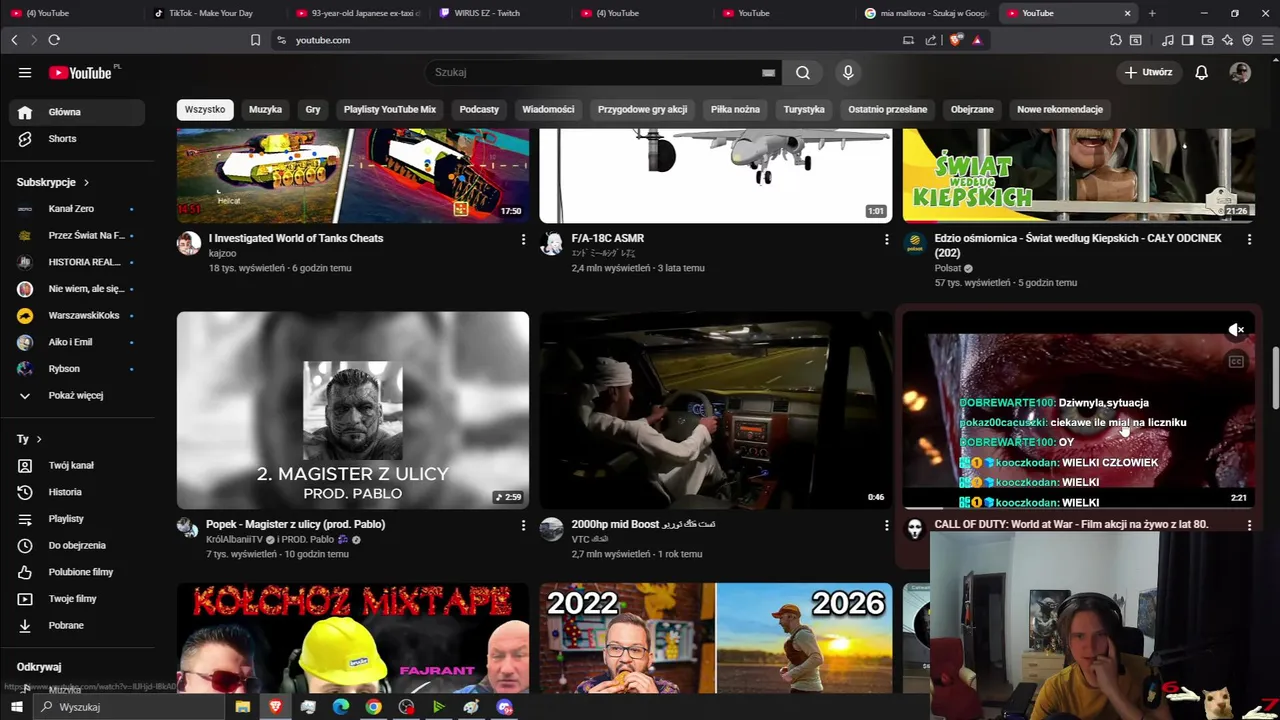
Task: Open the notifications bell
Action: point(1202,72)
